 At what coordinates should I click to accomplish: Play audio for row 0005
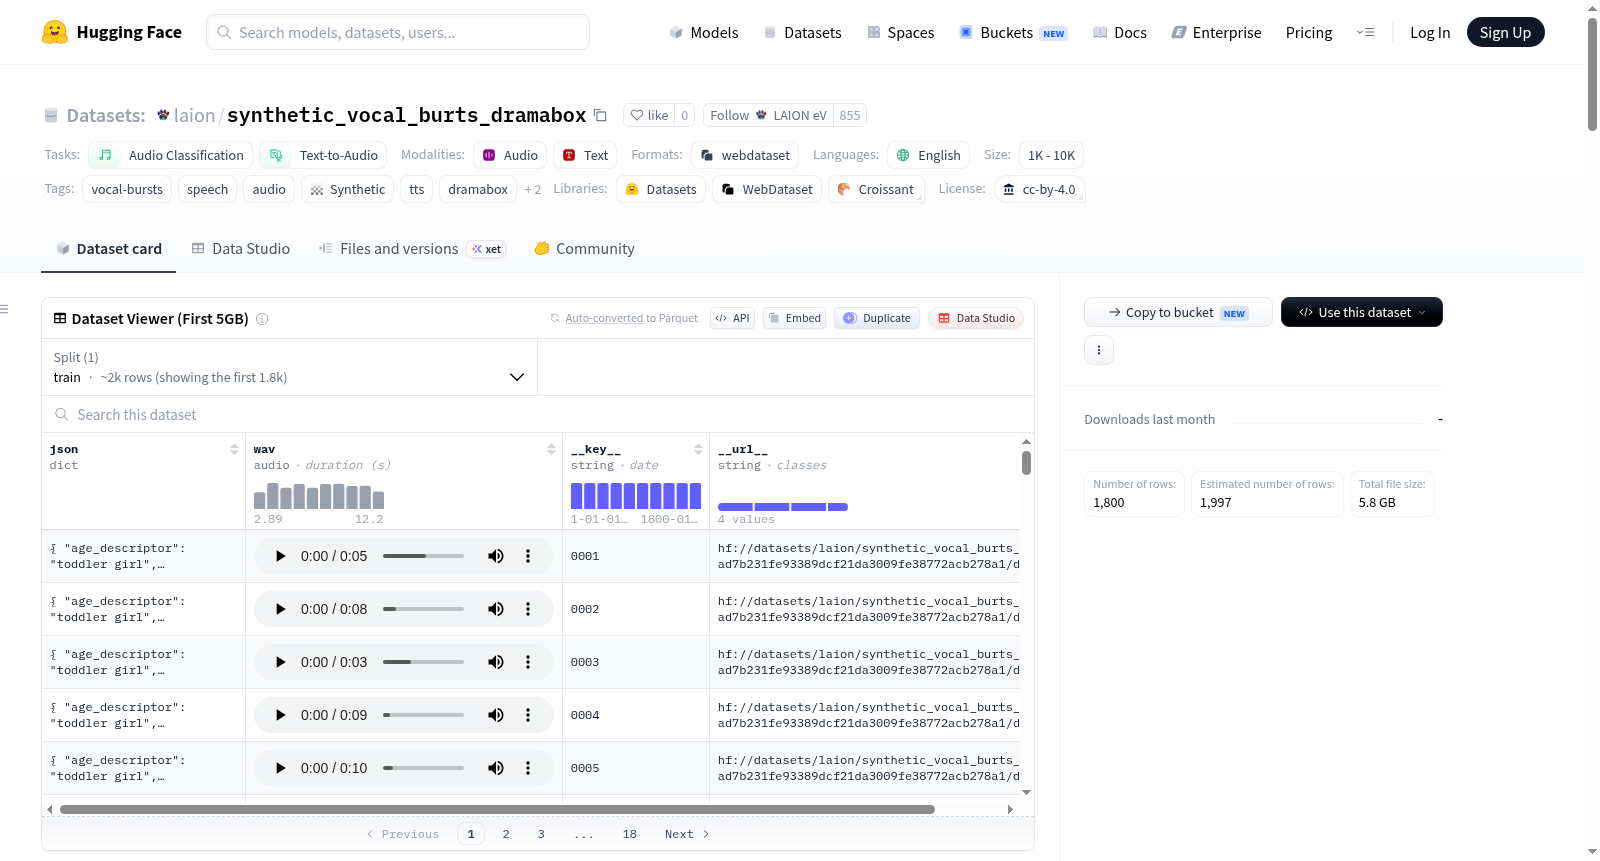(280, 768)
